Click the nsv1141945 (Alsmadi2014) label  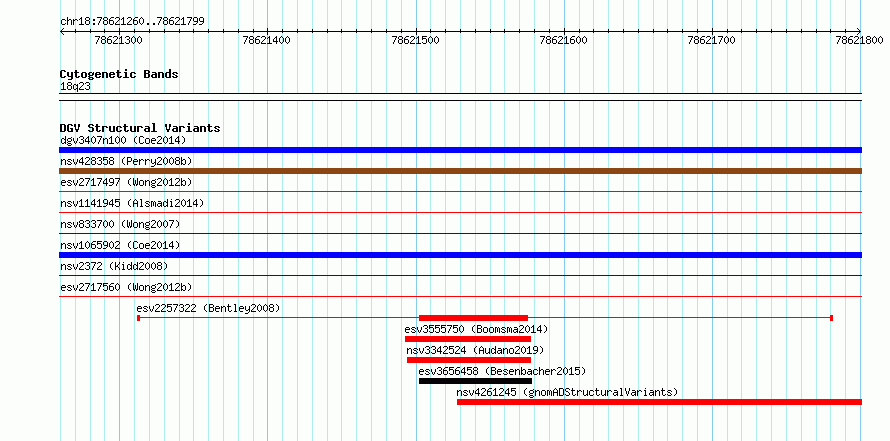(x=132, y=203)
